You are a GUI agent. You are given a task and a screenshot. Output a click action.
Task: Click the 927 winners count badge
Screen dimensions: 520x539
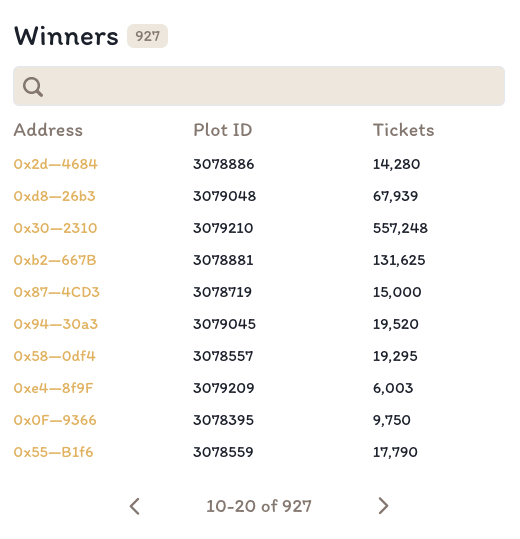(x=147, y=36)
